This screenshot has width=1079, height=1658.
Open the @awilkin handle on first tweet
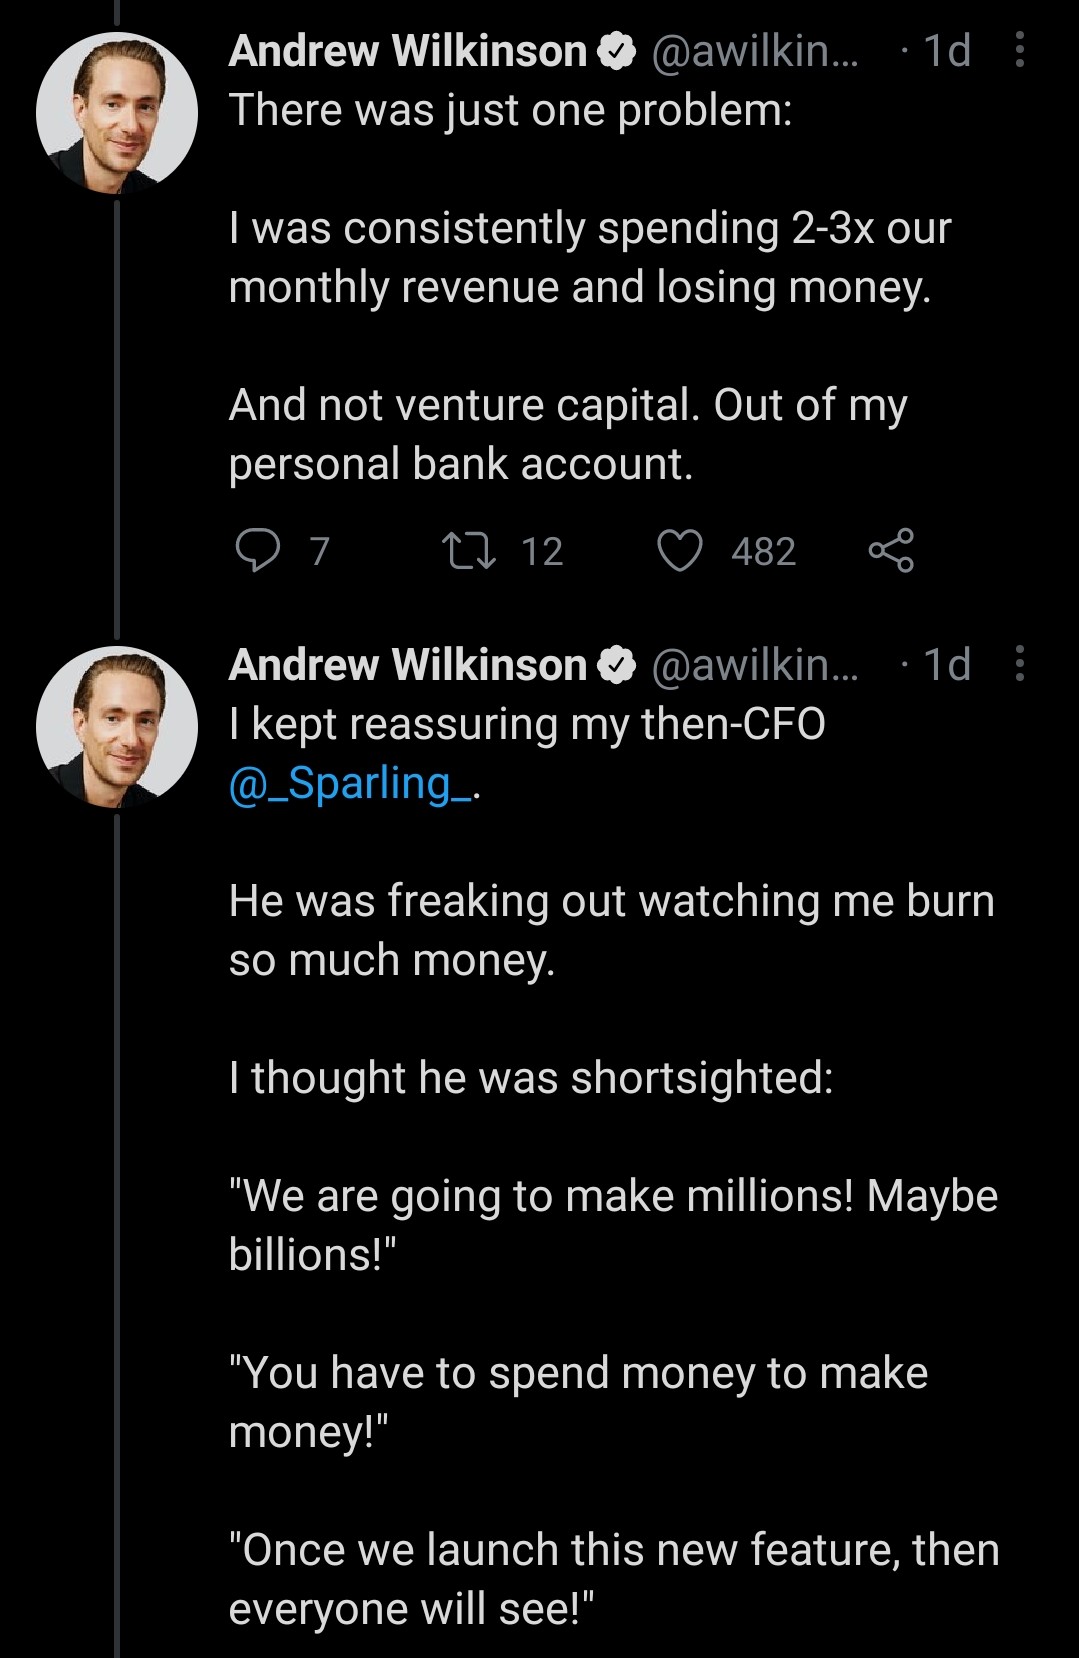pos(754,51)
